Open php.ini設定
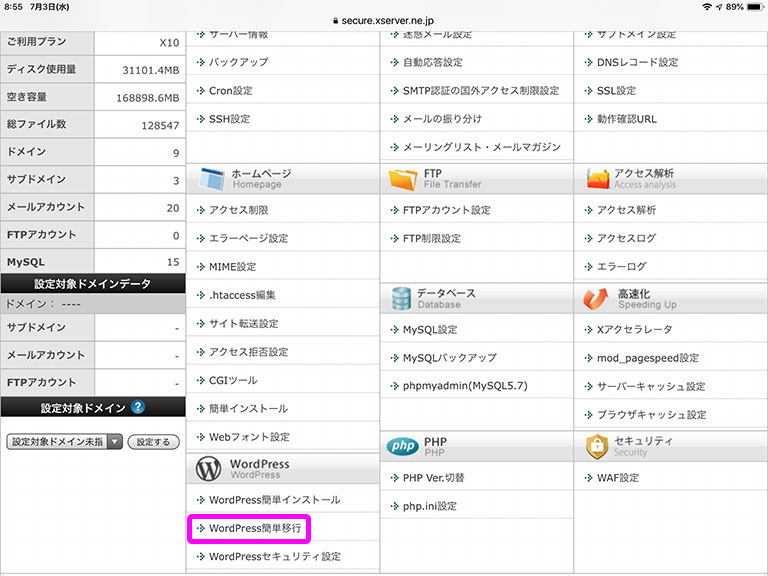 tap(430, 506)
